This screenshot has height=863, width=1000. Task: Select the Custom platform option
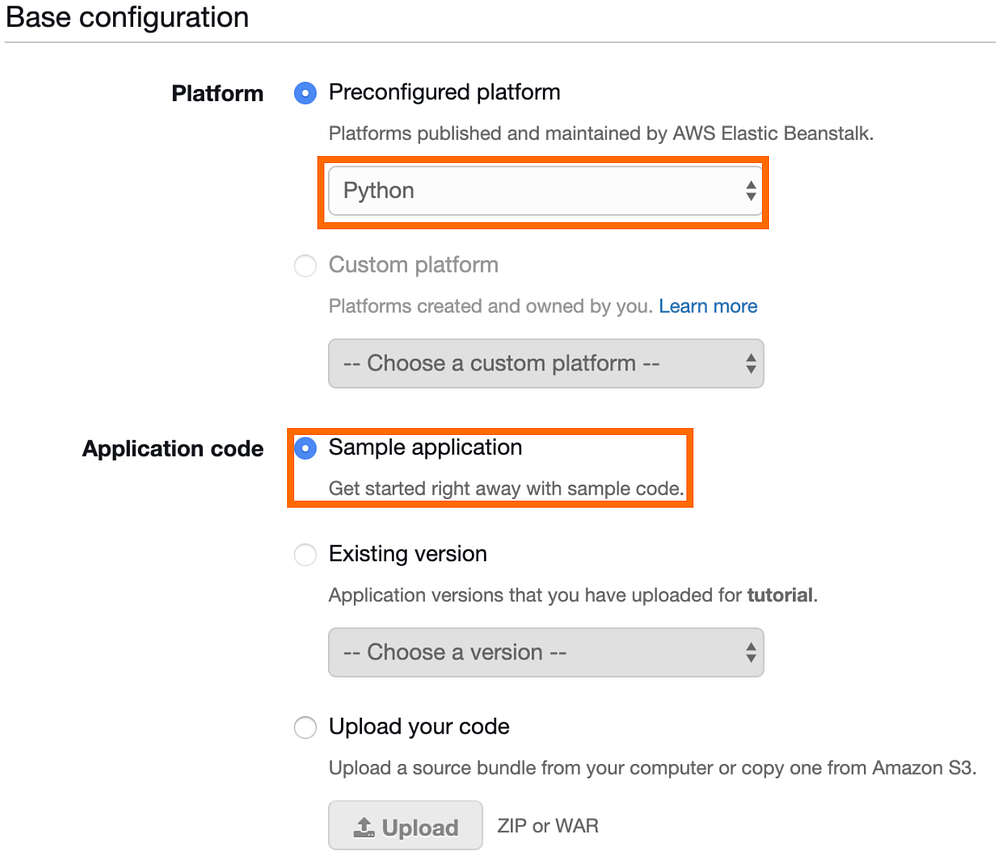[305, 266]
